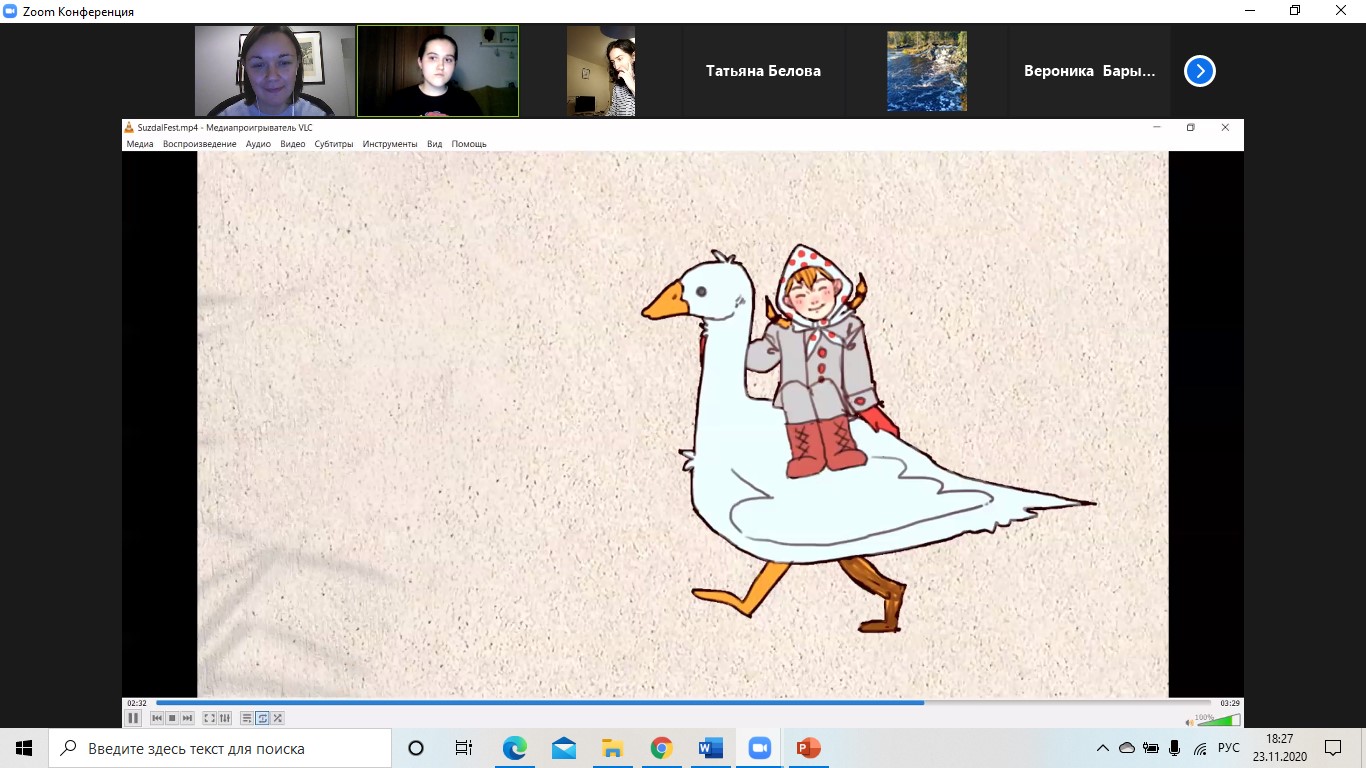This screenshot has width=1366, height=768.
Task: Open PowerPoint from taskbar
Action: pos(808,748)
